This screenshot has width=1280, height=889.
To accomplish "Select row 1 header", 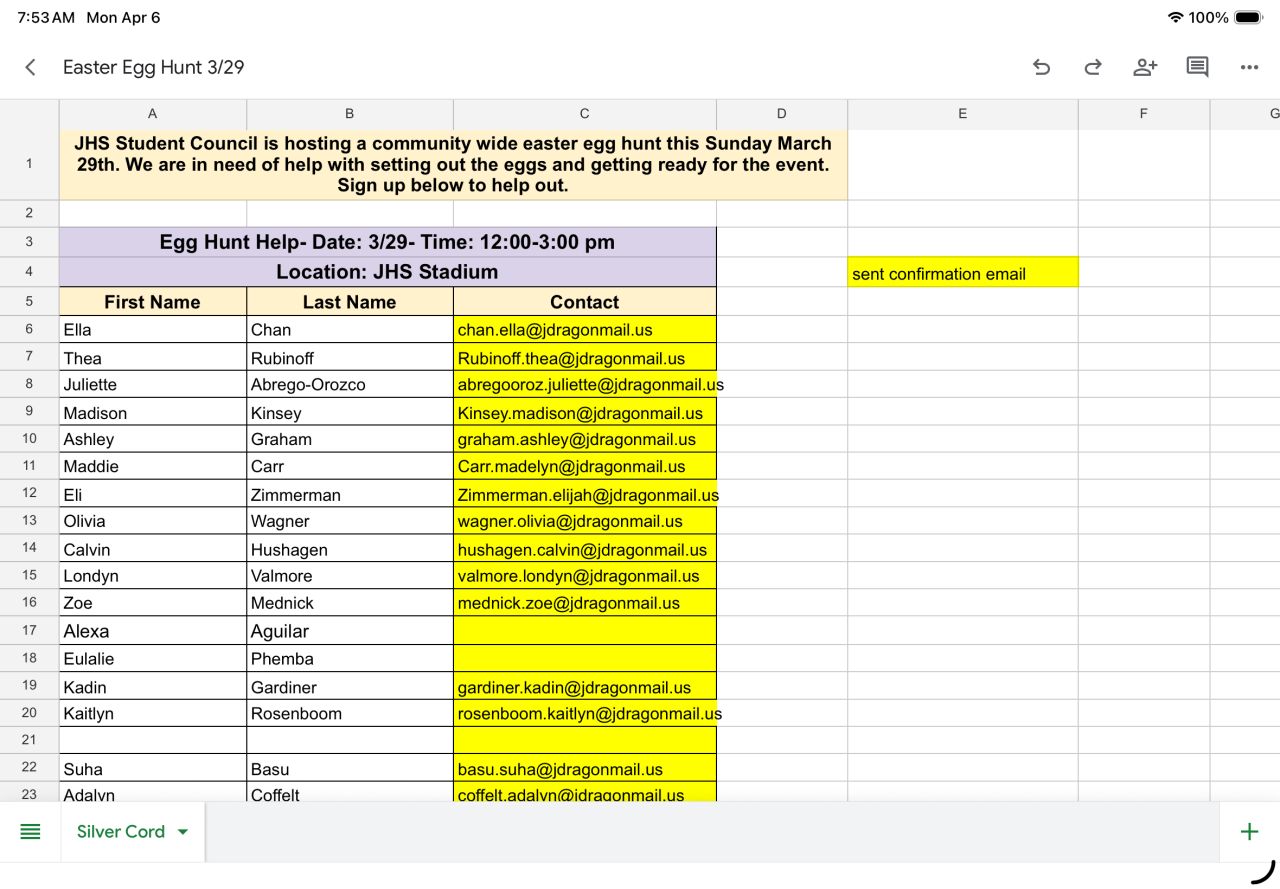I will pyautogui.click(x=30, y=164).
